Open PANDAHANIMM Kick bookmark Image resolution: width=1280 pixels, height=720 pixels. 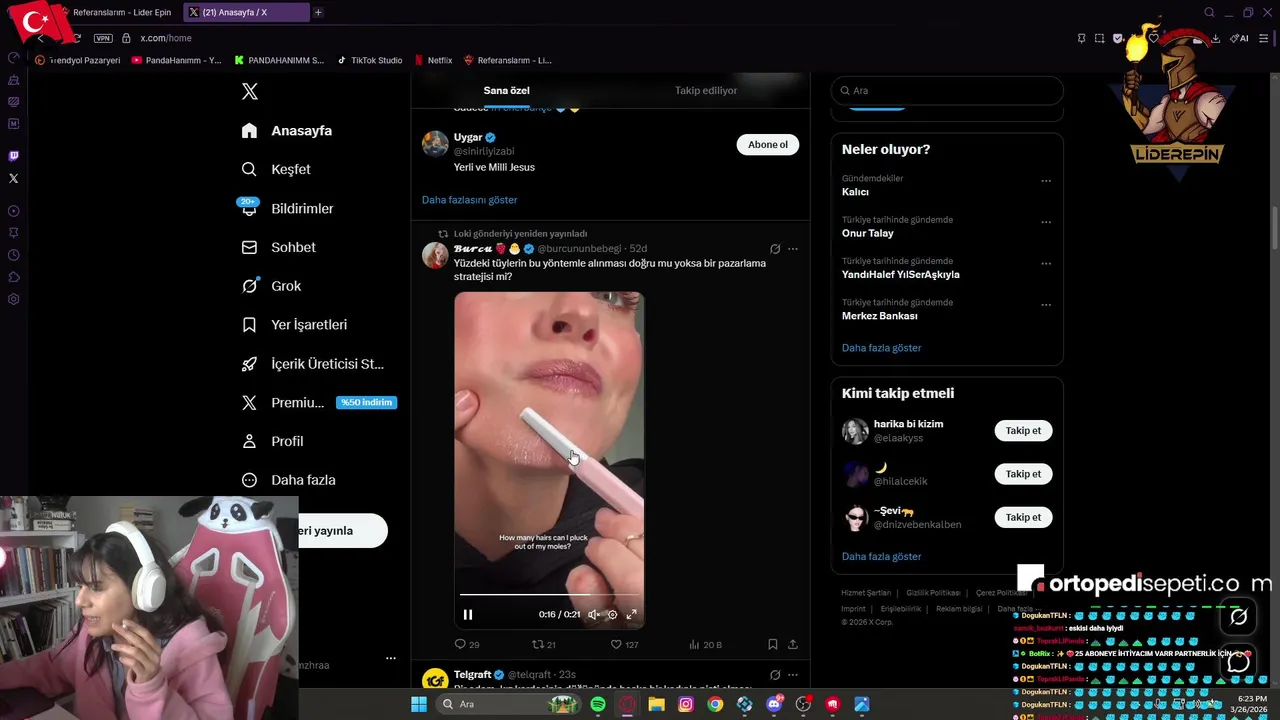(x=279, y=60)
